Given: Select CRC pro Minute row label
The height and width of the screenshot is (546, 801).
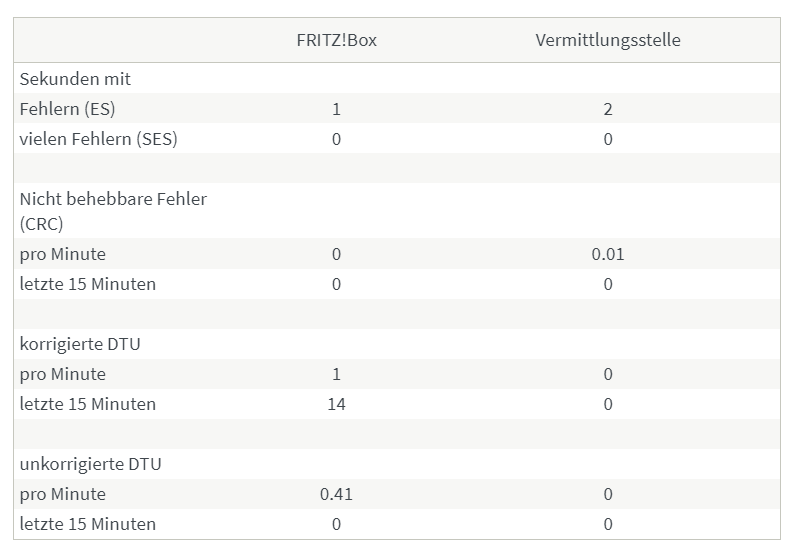Looking at the screenshot, I should [x=63, y=254].
